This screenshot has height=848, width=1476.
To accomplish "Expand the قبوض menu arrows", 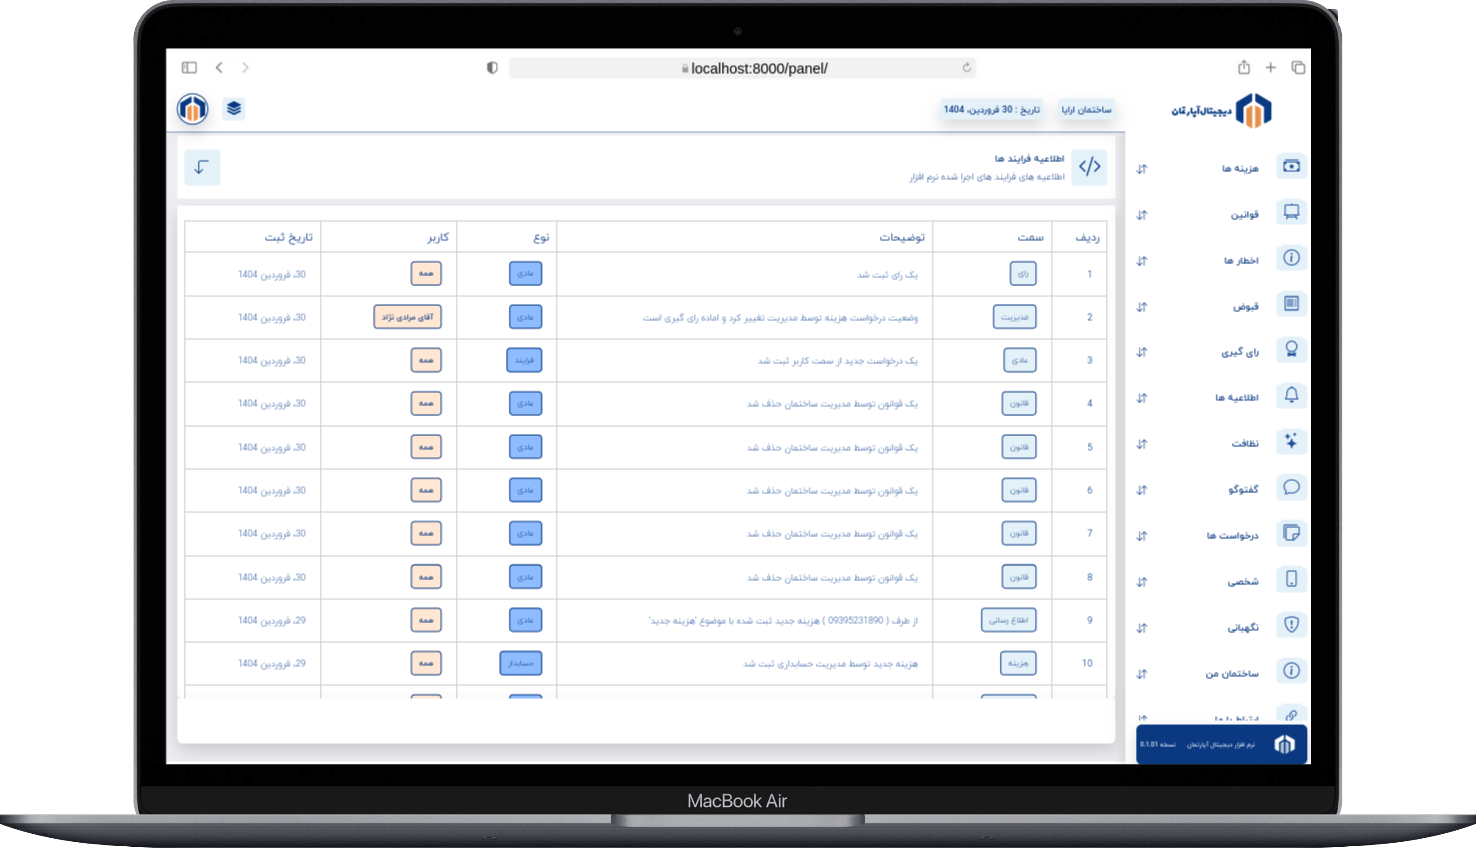I will pyautogui.click(x=1142, y=307).
